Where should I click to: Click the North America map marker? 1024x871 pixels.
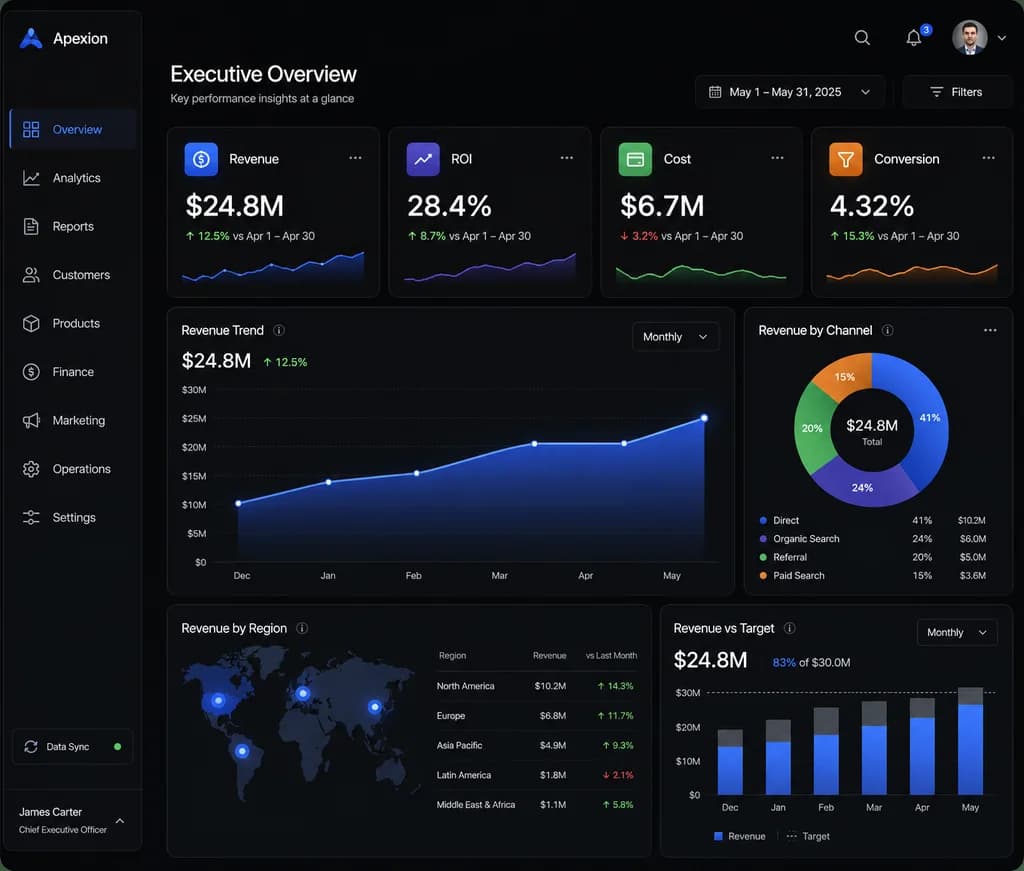click(218, 701)
